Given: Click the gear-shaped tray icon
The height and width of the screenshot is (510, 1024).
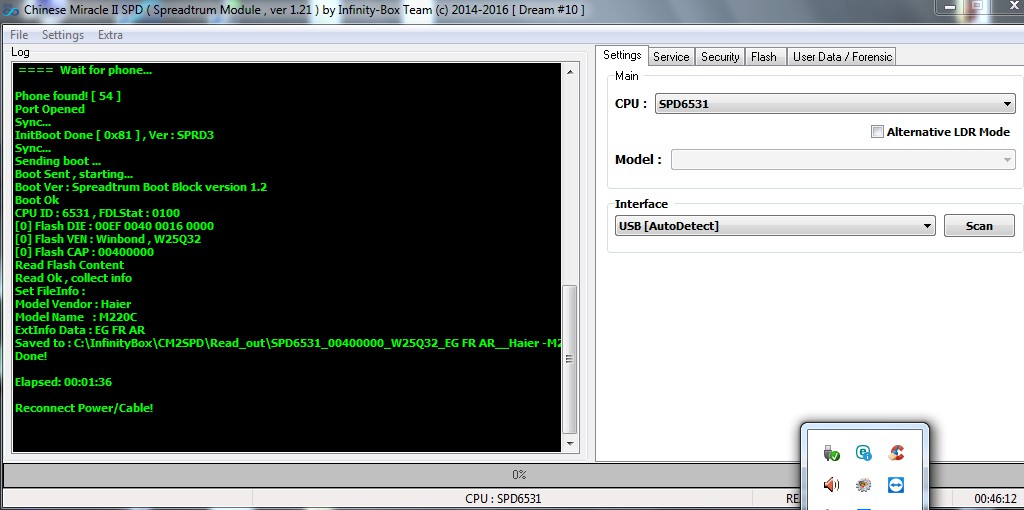Looking at the screenshot, I should pyautogui.click(x=864, y=485).
